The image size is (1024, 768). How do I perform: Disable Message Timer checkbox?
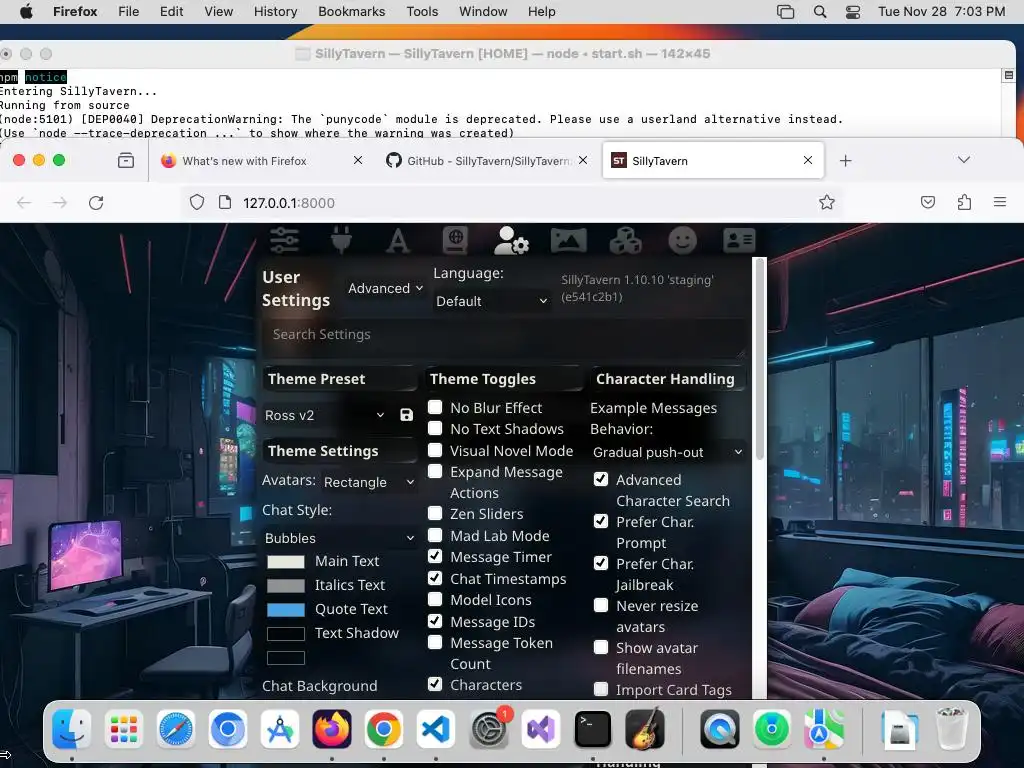coord(435,556)
